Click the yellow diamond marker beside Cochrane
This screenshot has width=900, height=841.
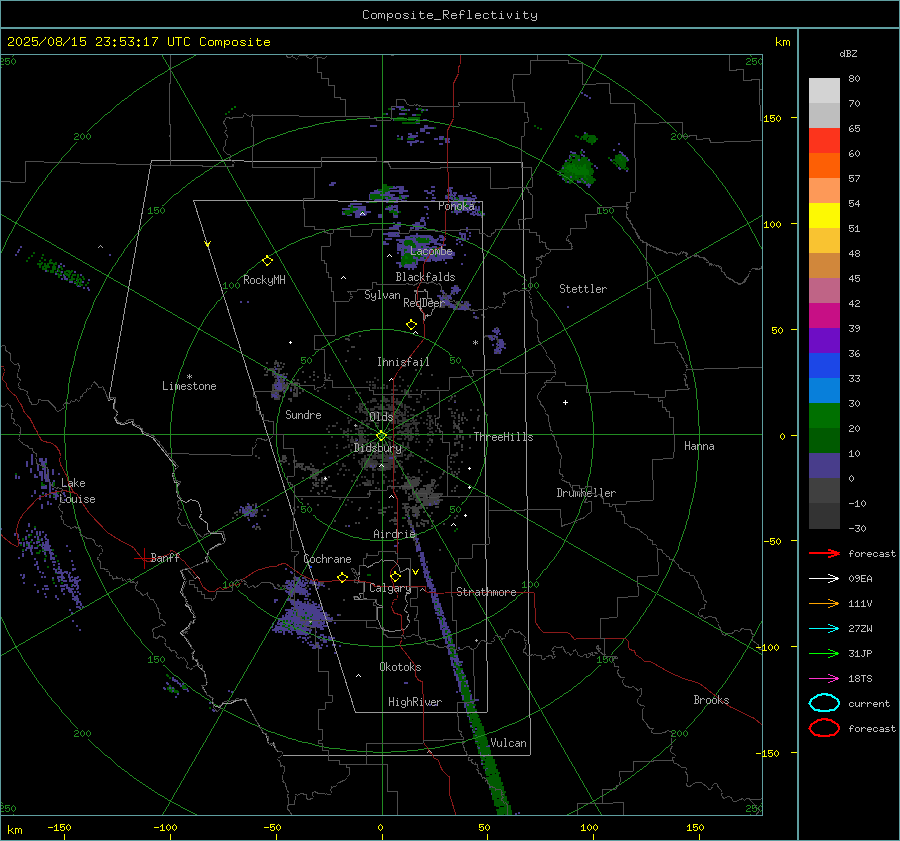342,577
